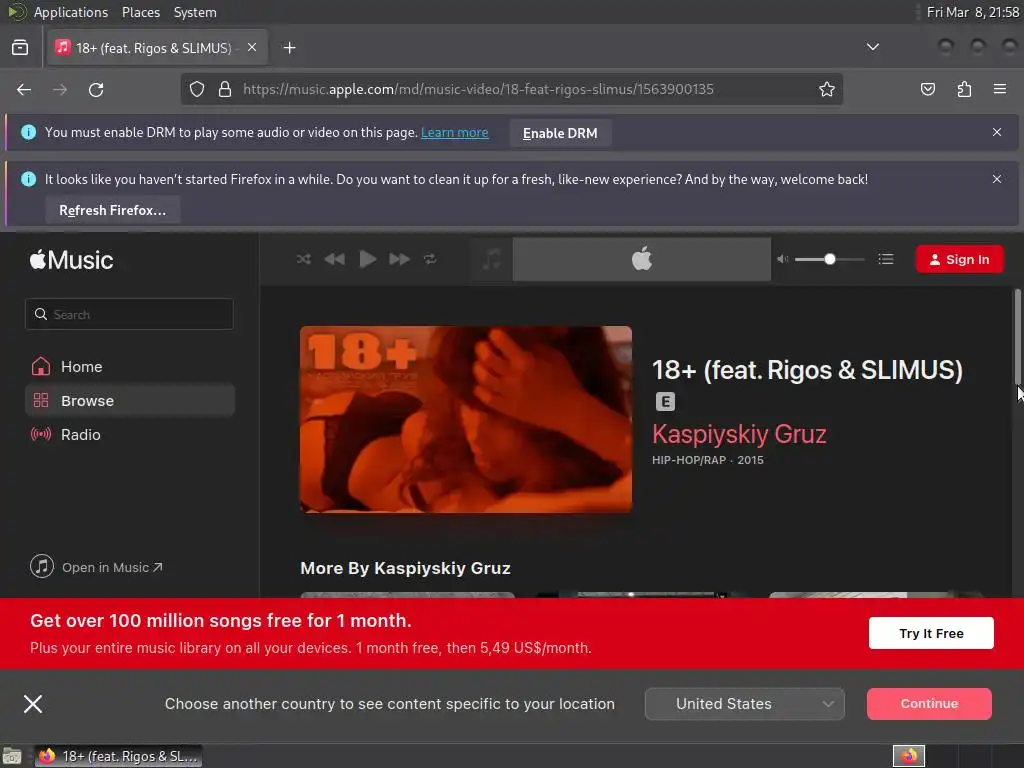Click the clock Fri Mar 8, 21:58
1024x768 pixels.
[972, 12]
